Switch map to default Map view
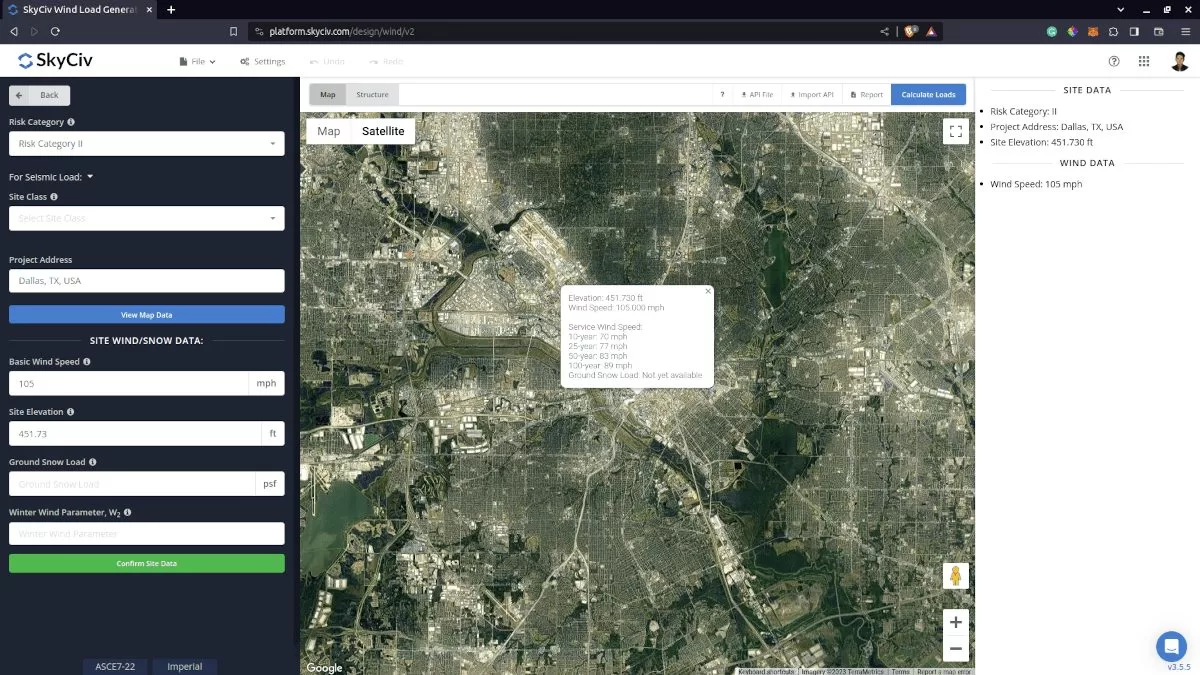1200x675 pixels. [x=329, y=131]
